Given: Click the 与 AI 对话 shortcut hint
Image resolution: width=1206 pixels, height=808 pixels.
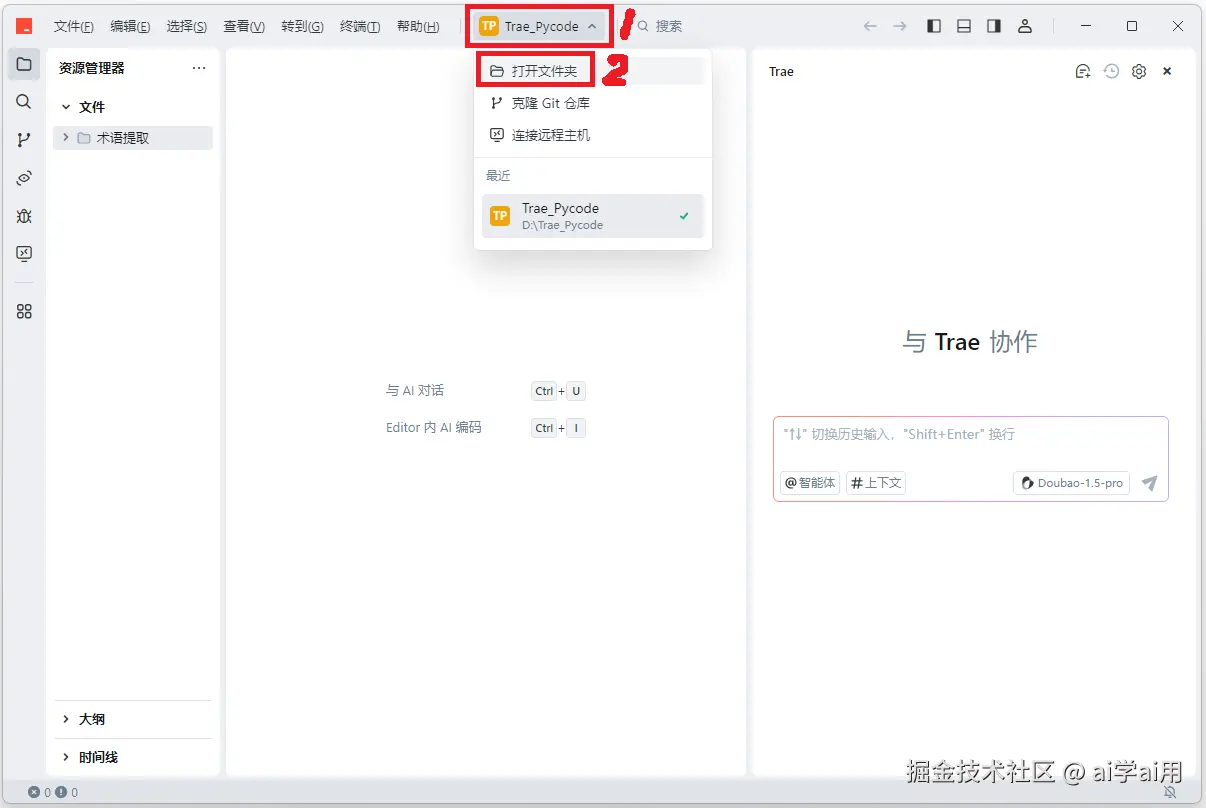Looking at the screenshot, I should pyautogui.click(x=415, y=391).
